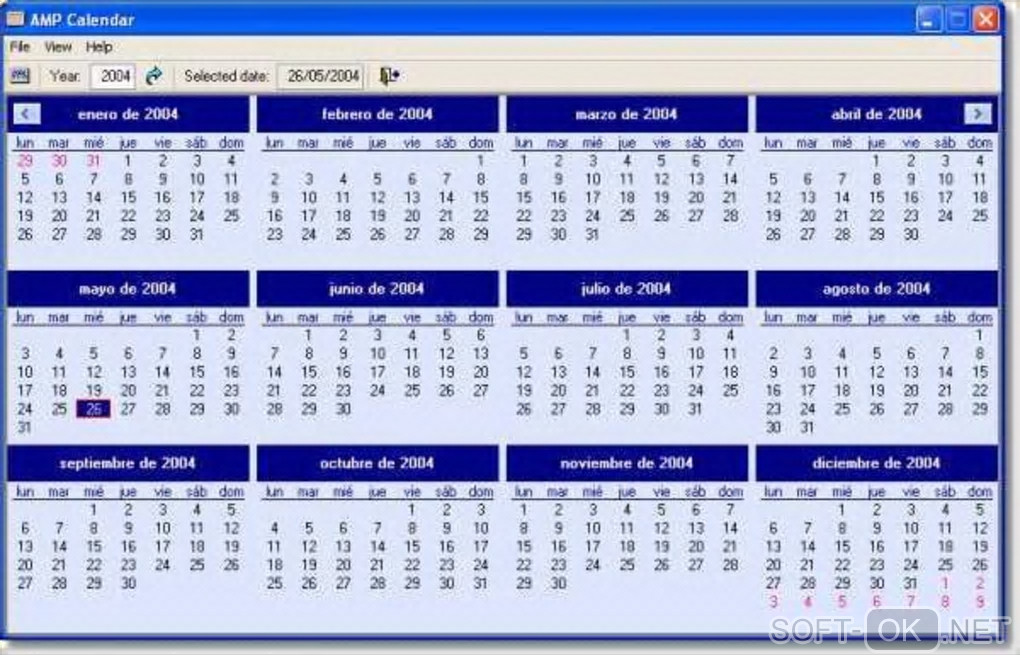
Task: Go to previous months with left arrow
Action: click(x=27, y=114)
